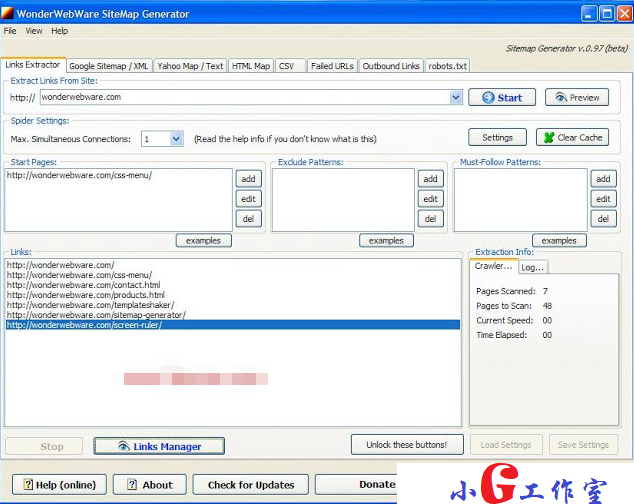
Task: Click del button for Must-Follow Patterns
Action: pyautogui.click(x=603, y=219)
